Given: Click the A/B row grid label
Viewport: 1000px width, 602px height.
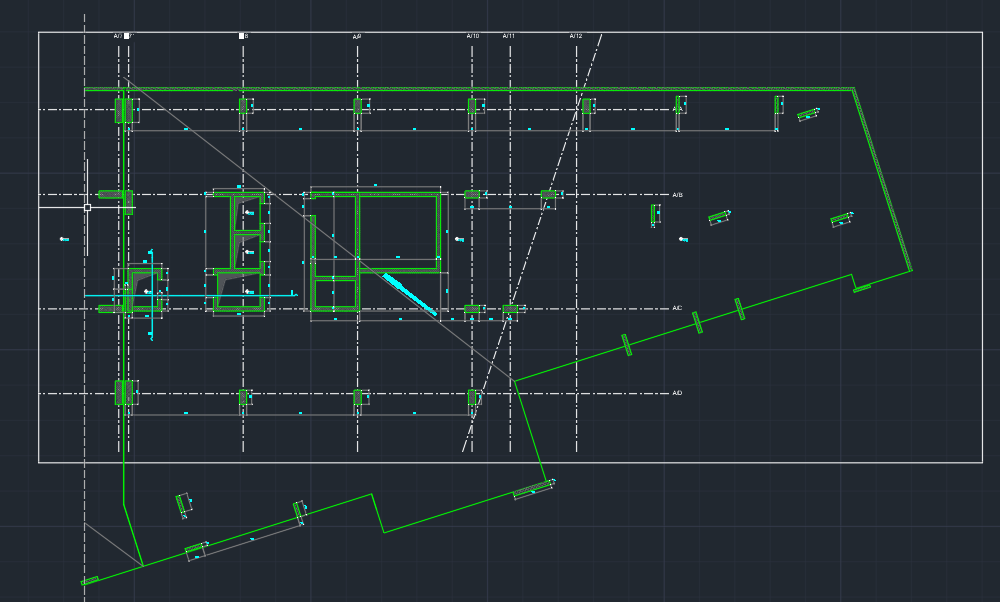Looking at the screenshot, I should [677, 195].
